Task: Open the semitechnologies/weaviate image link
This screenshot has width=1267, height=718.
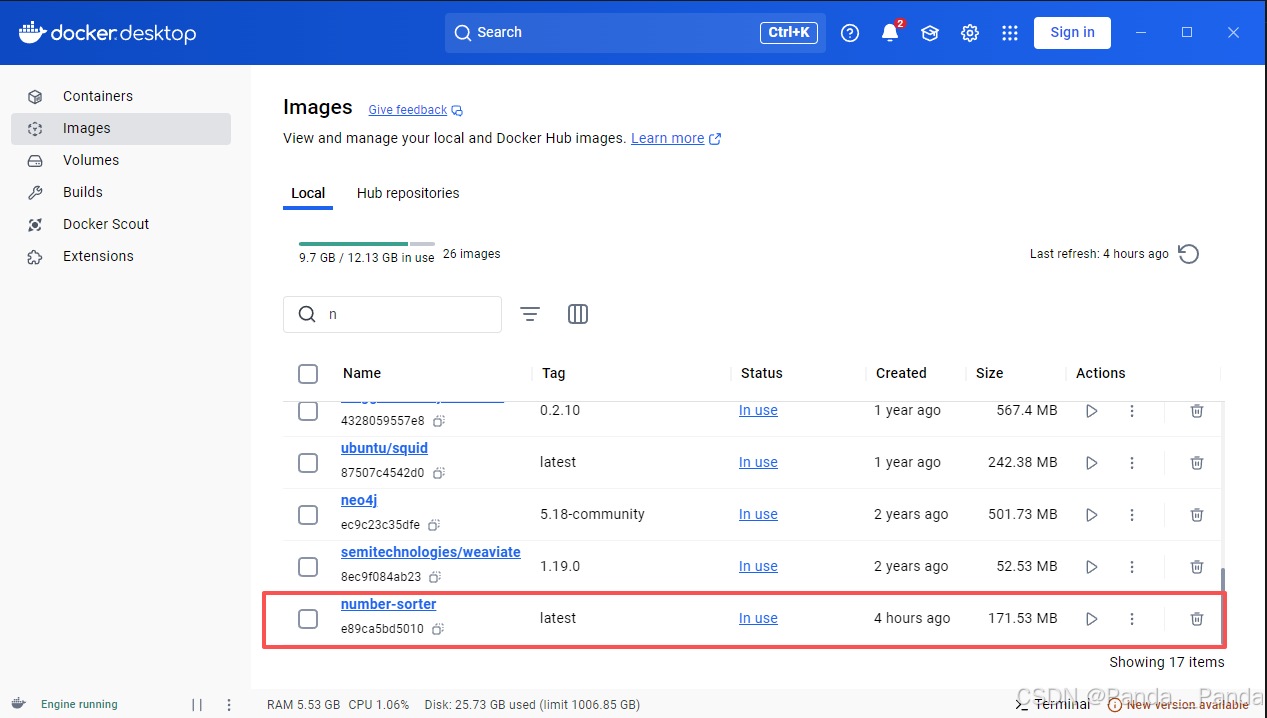Action: [431, 552]
